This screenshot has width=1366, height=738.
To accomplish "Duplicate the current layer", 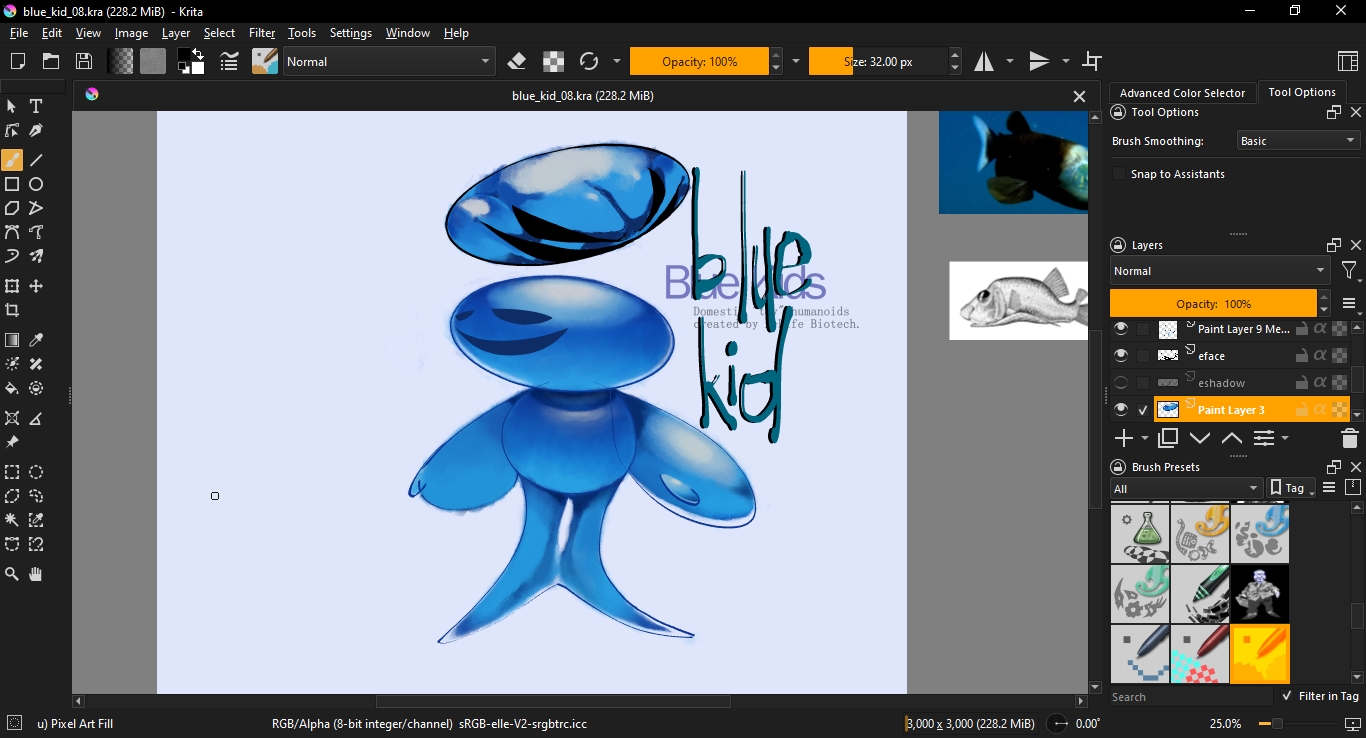I will (x=1168, y=438).
